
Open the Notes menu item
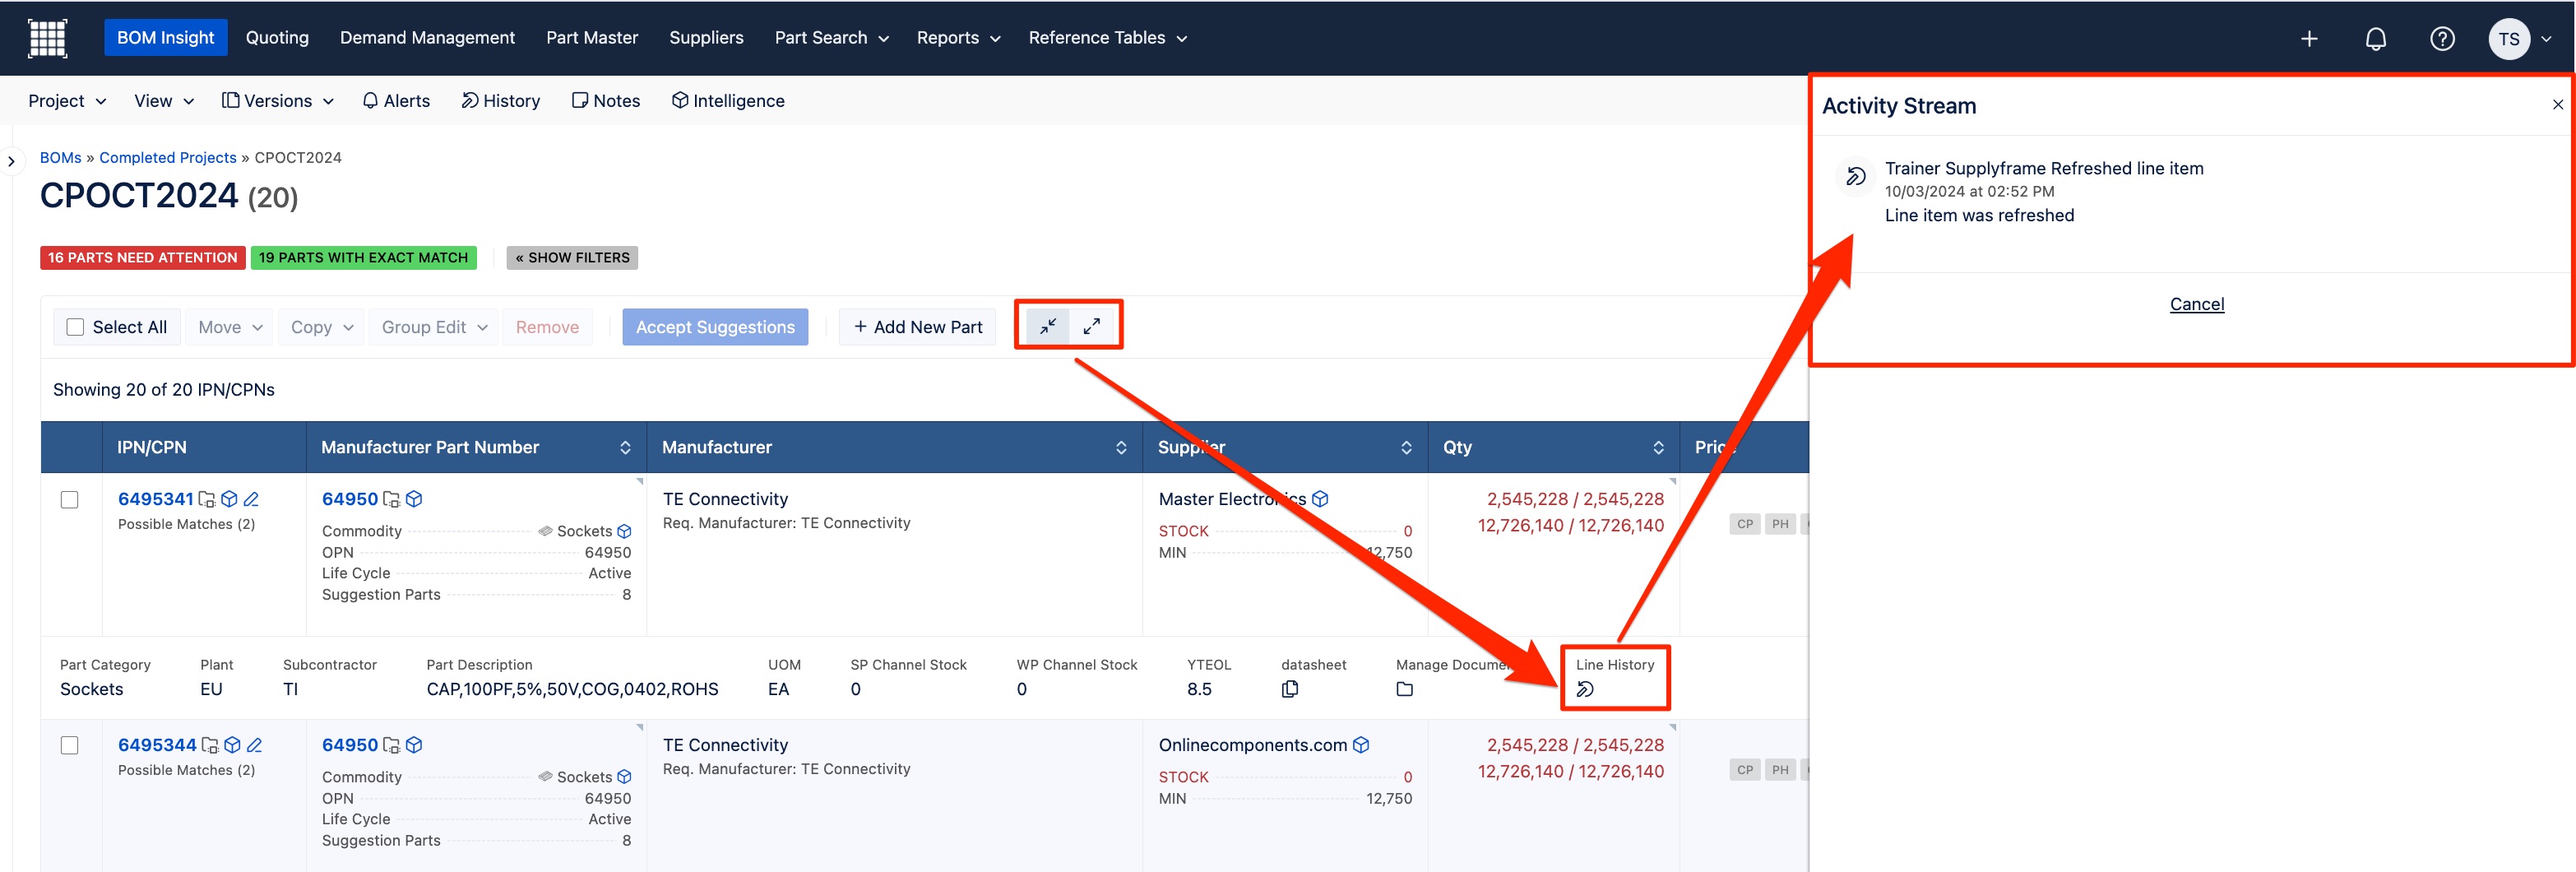tap(605, 101)
